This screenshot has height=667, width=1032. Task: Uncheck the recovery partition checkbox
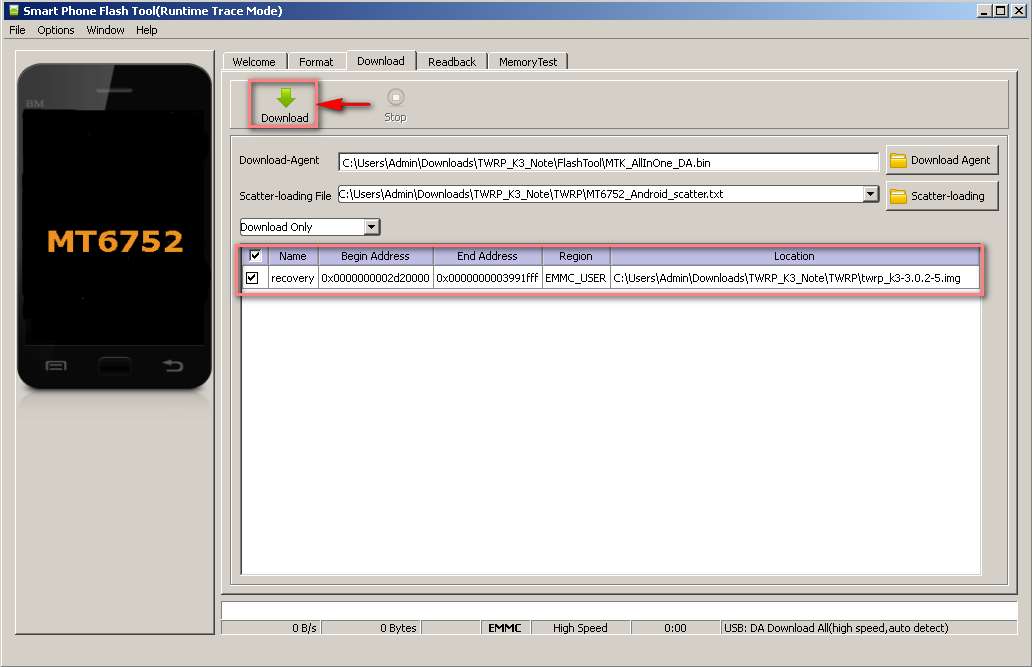253,278
